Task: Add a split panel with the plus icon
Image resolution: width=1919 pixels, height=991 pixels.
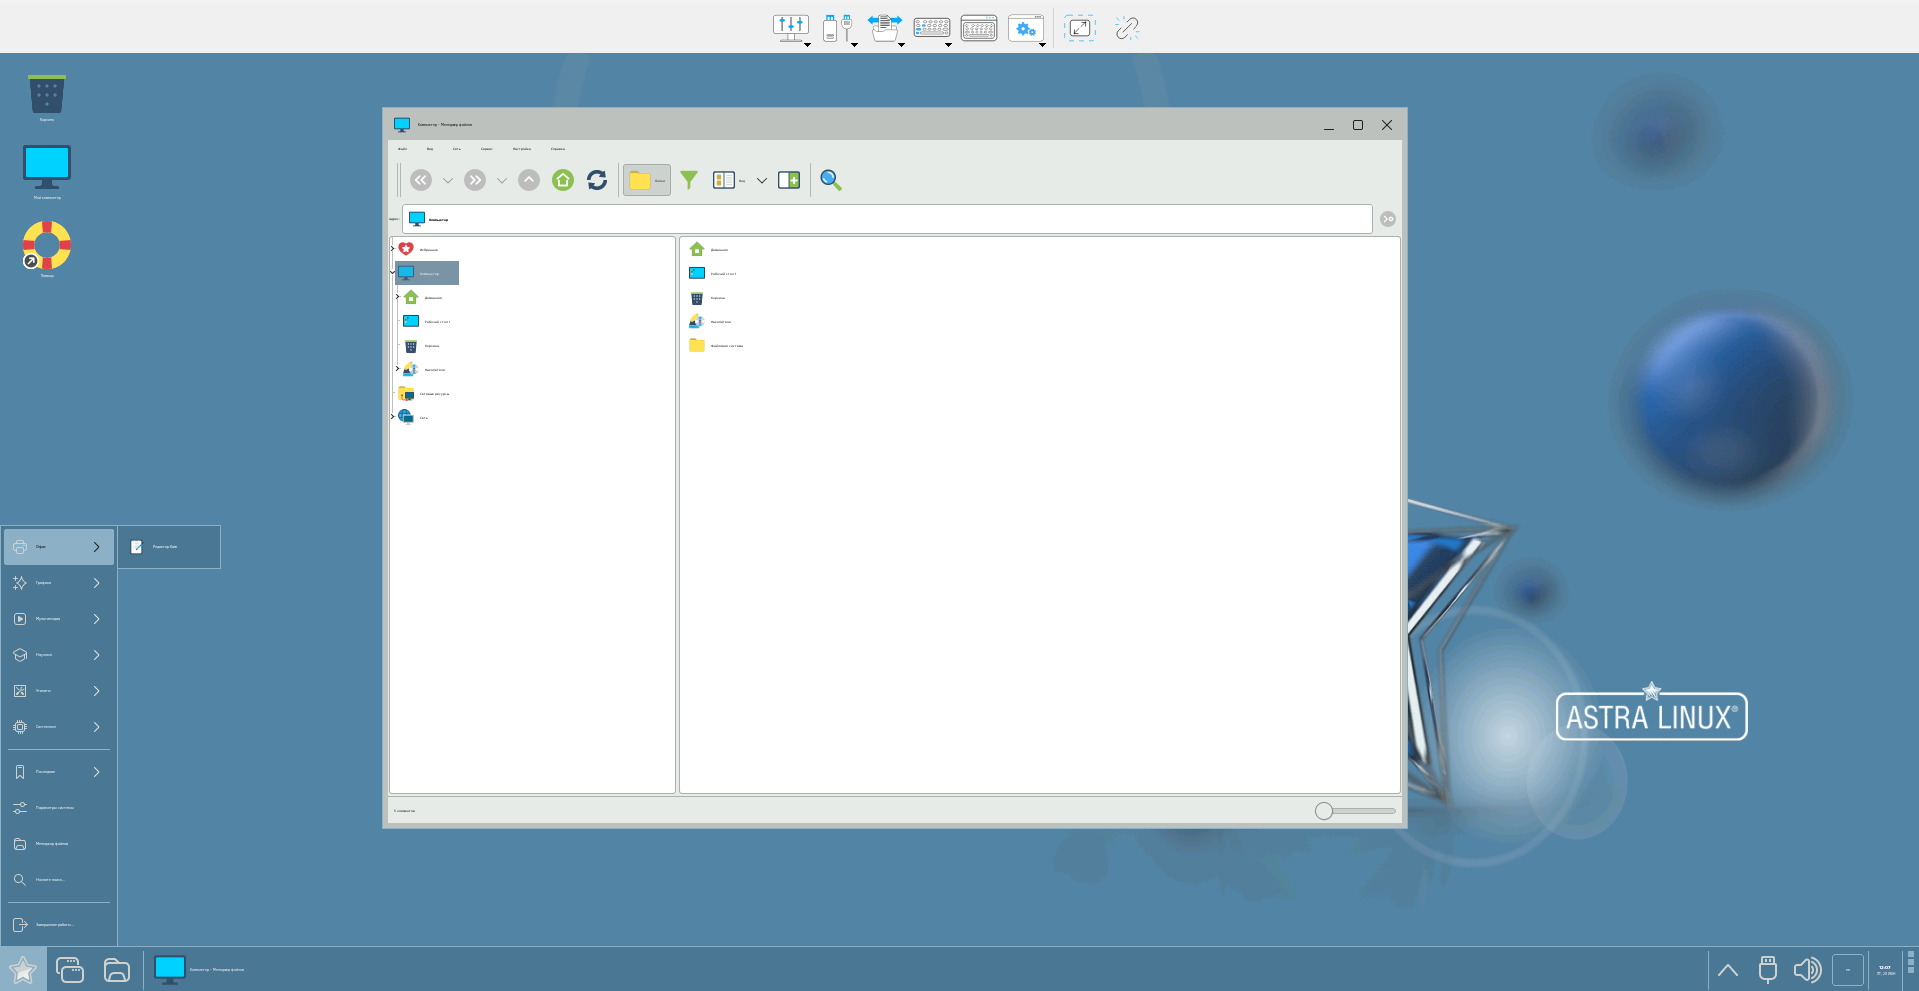Action: 789,180
